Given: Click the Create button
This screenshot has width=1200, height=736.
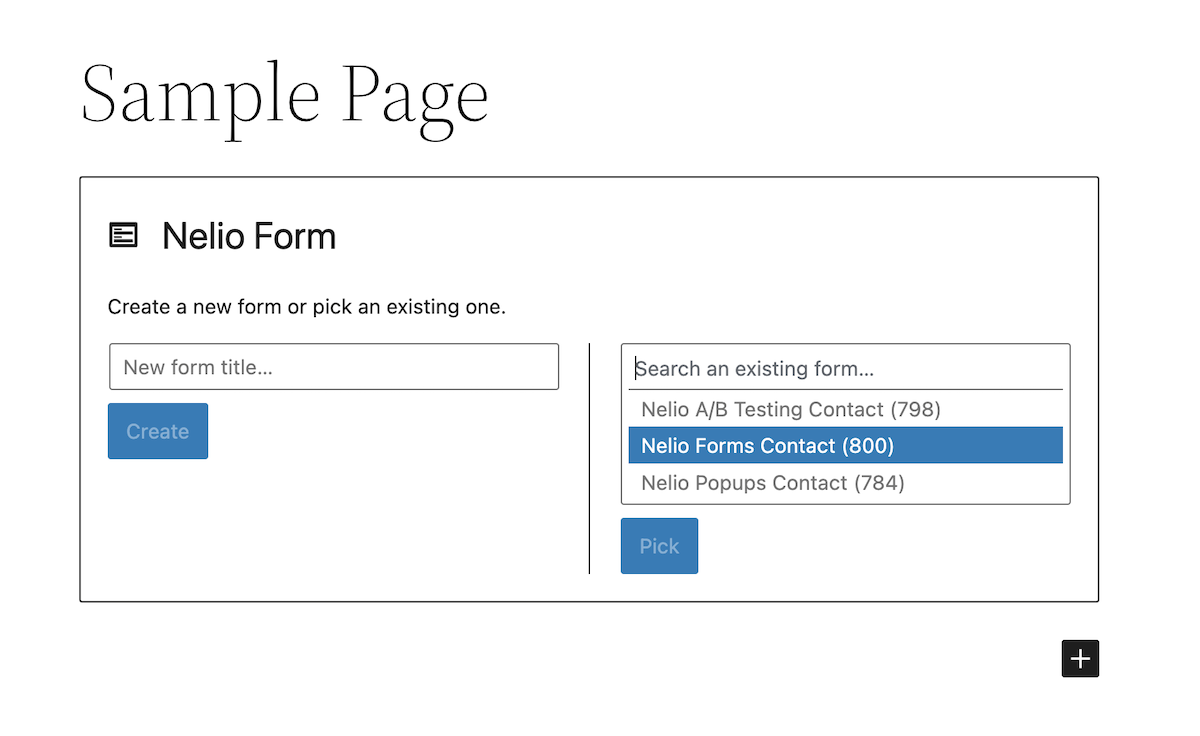Looking at the screenshot, I should click(158, 431).
